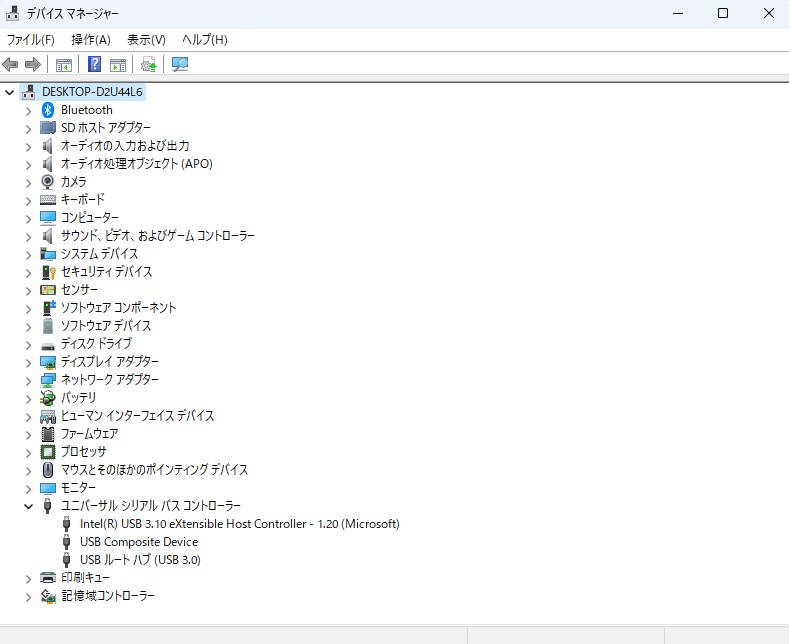Click the action pane toolbar icon
This screenshot has height=644, width=789.
coord(118,64)
